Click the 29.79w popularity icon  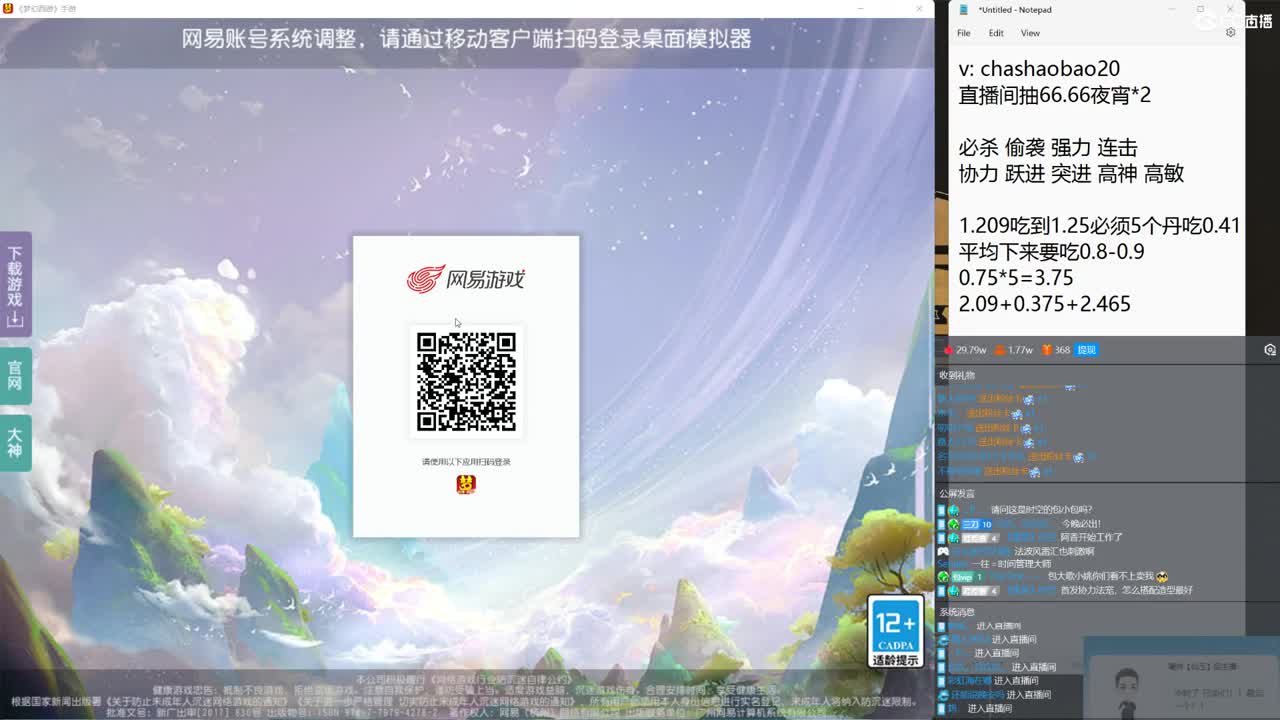(x=949, y=350)
